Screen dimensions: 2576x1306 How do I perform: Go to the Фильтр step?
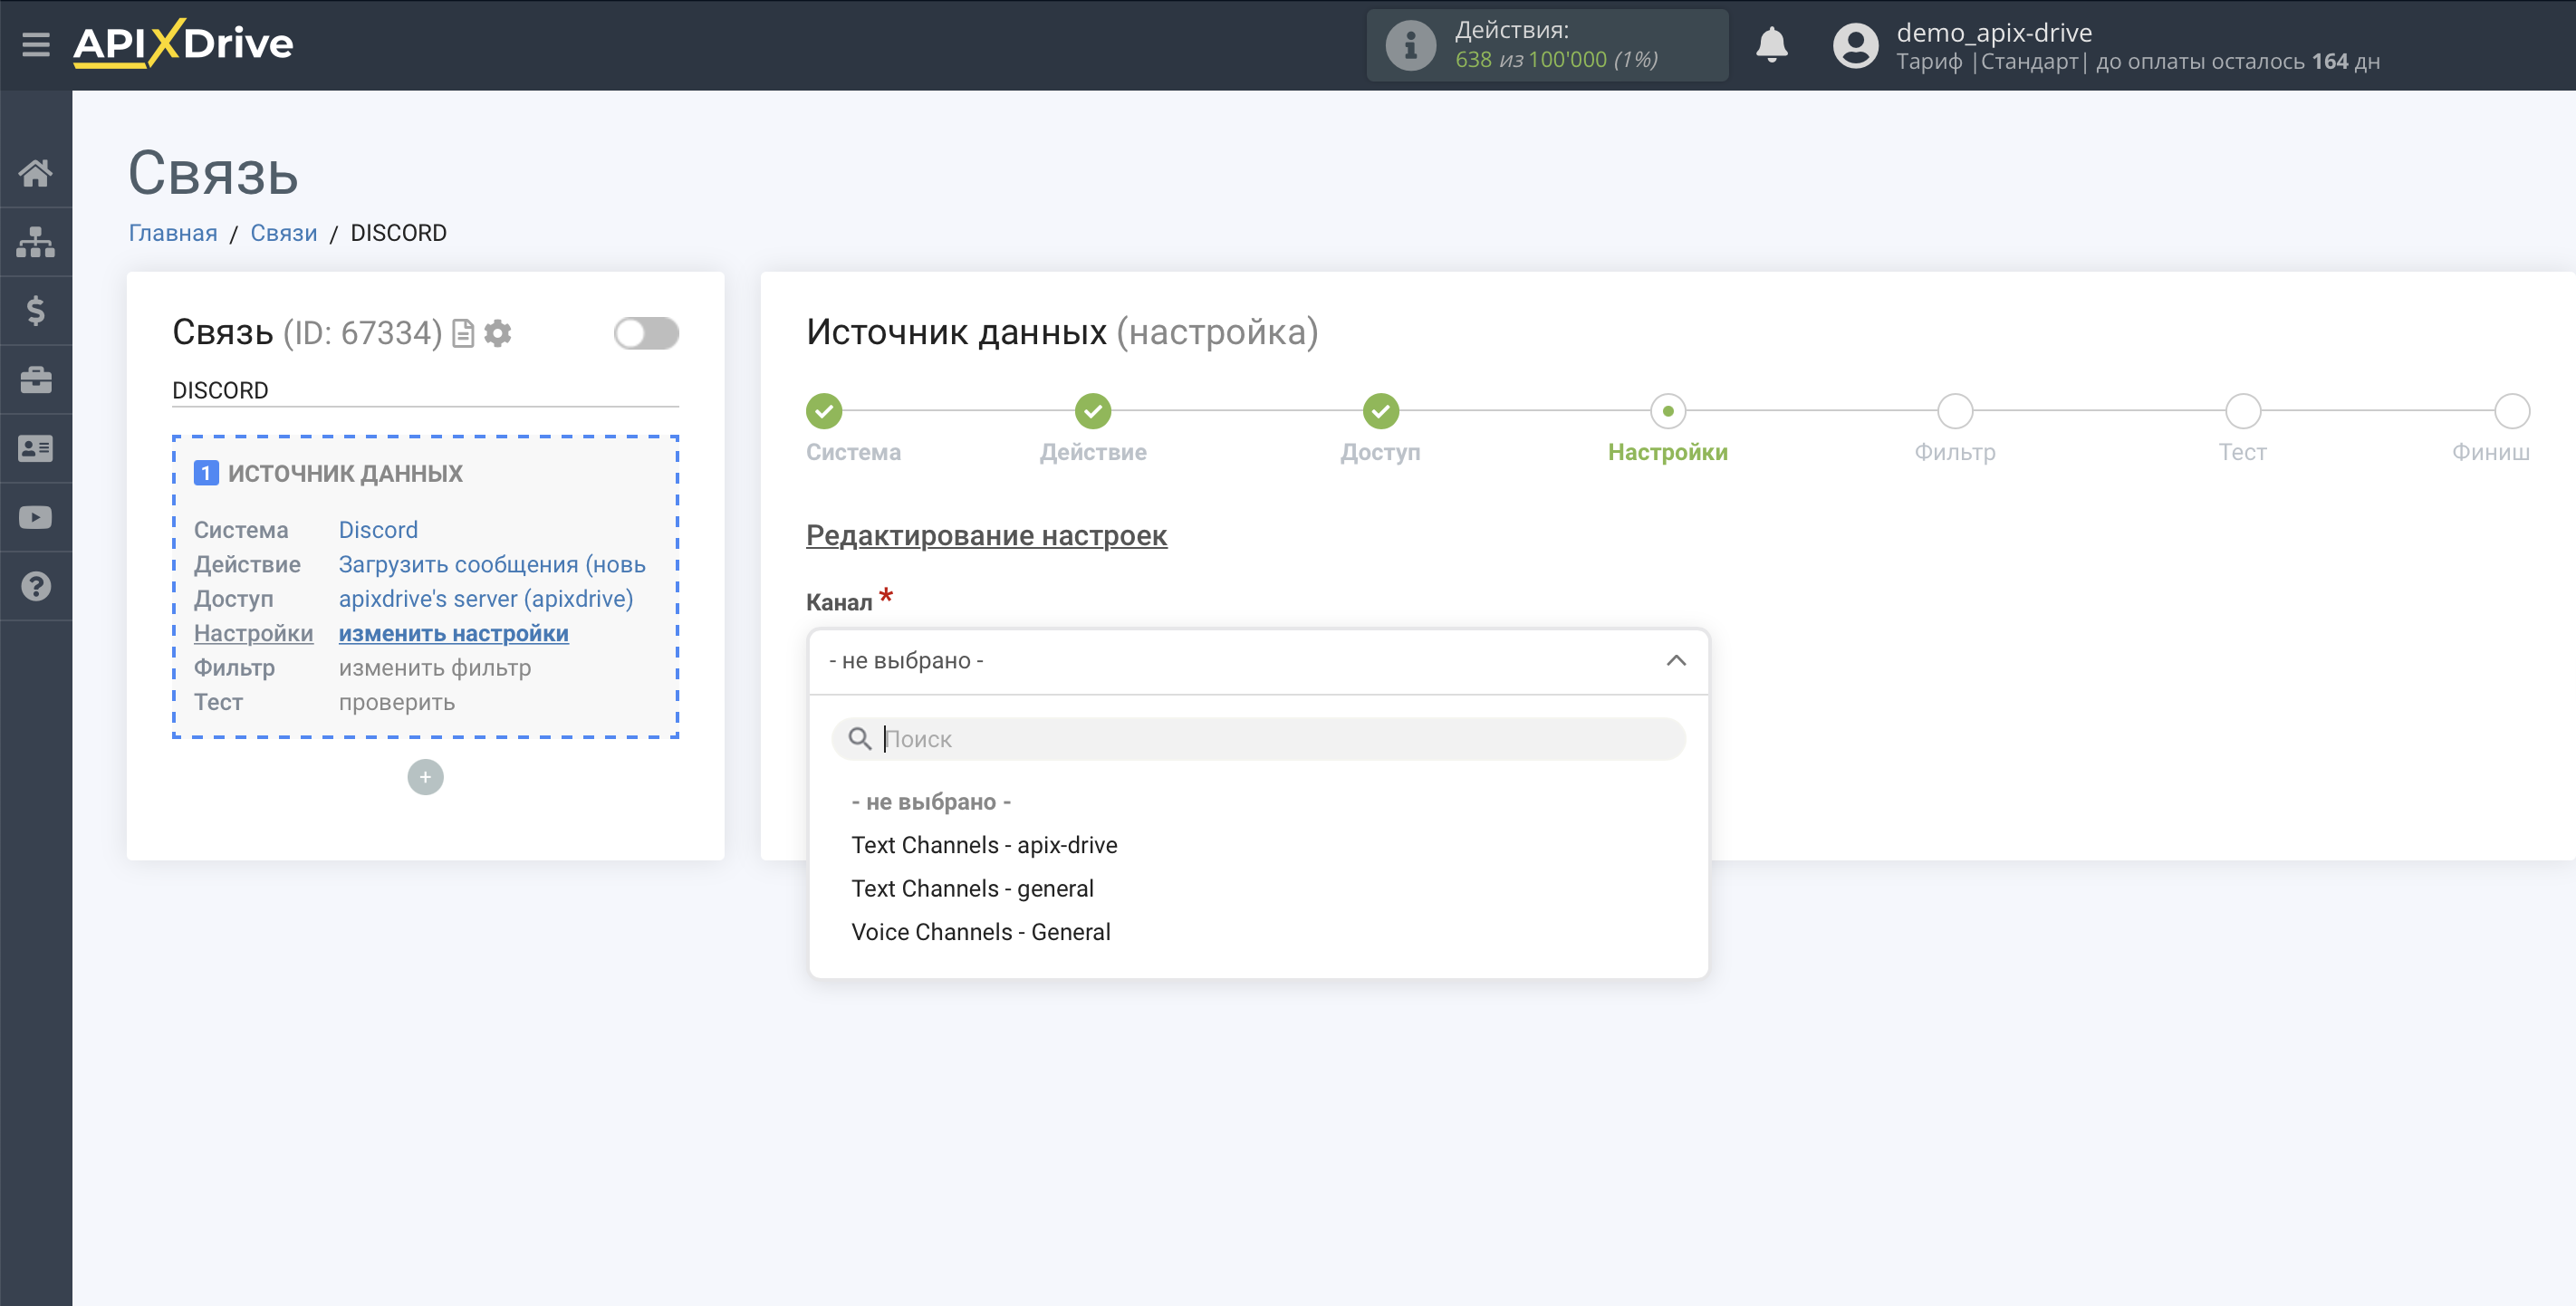pyautogui.click(x=1955, y=411)
